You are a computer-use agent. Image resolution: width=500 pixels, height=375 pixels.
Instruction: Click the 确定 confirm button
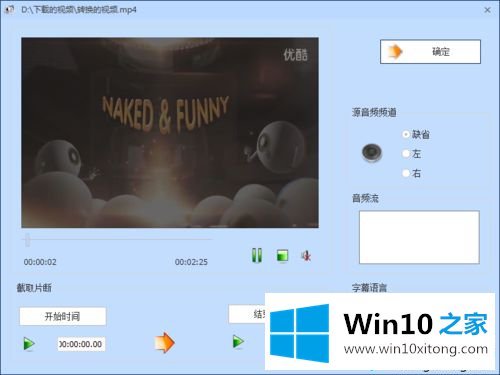coord(430,52)
